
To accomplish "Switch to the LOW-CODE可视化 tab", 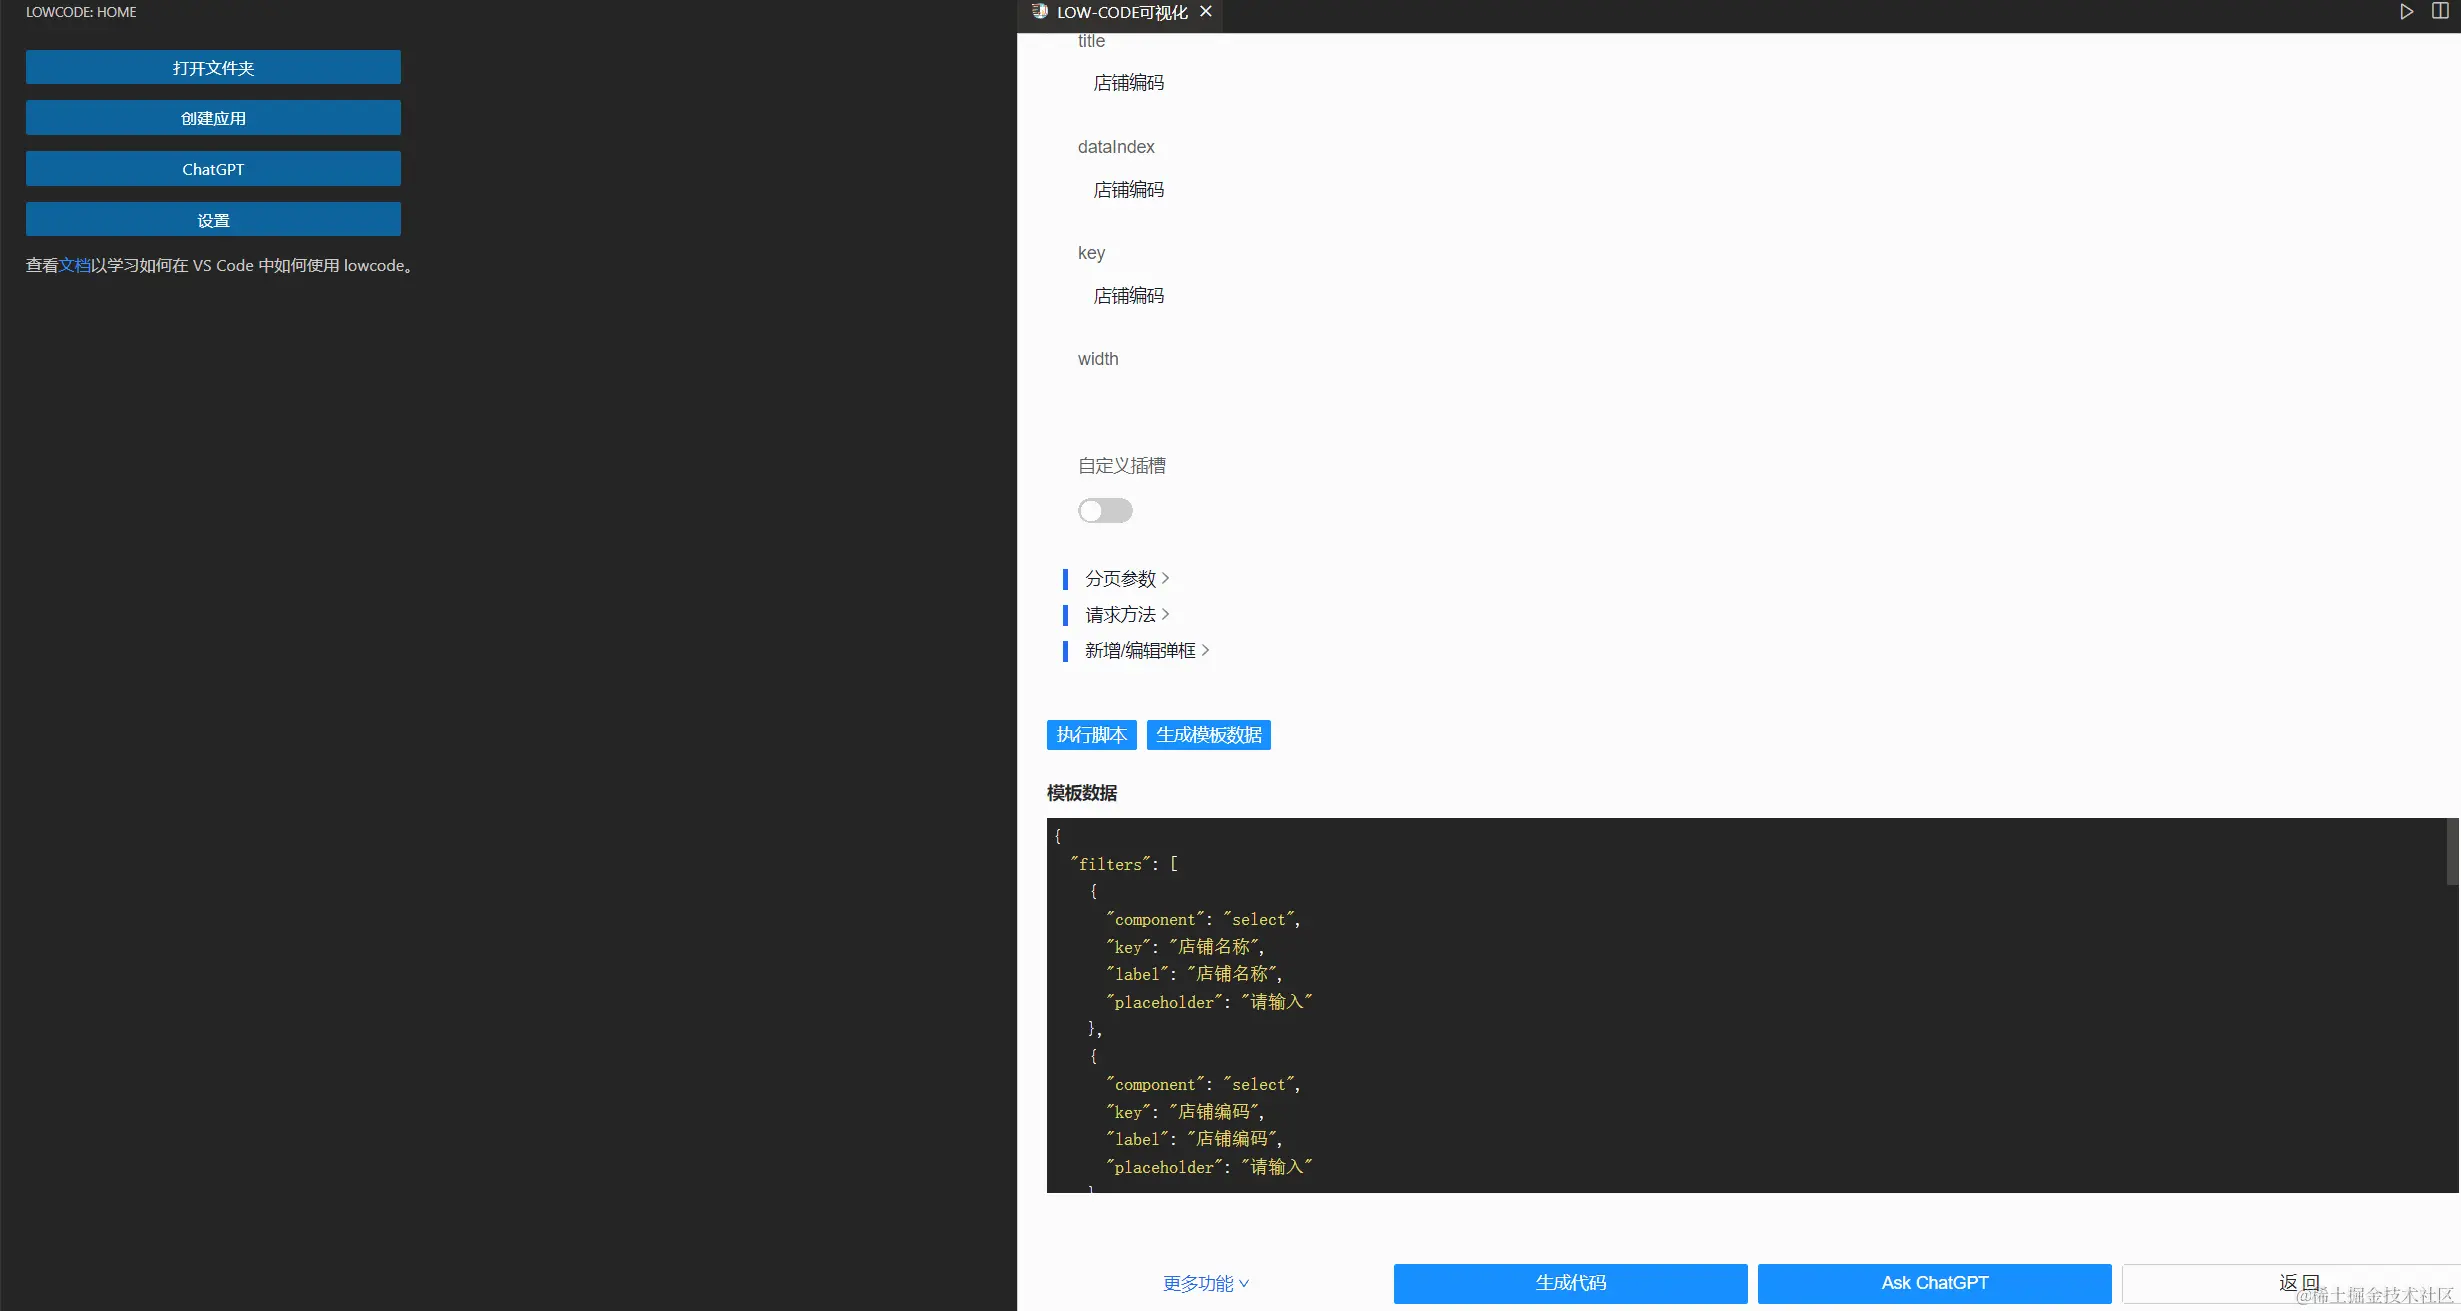I will (1120, 12).
